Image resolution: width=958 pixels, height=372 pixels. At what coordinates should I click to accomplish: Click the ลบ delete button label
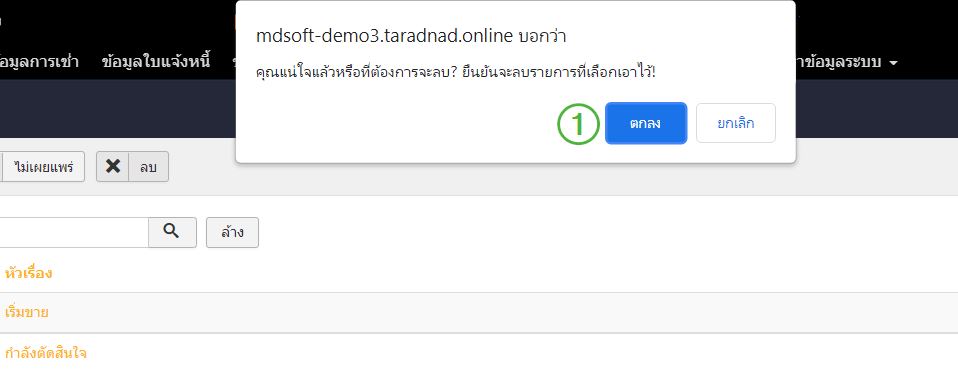click(x=148, y=167)
